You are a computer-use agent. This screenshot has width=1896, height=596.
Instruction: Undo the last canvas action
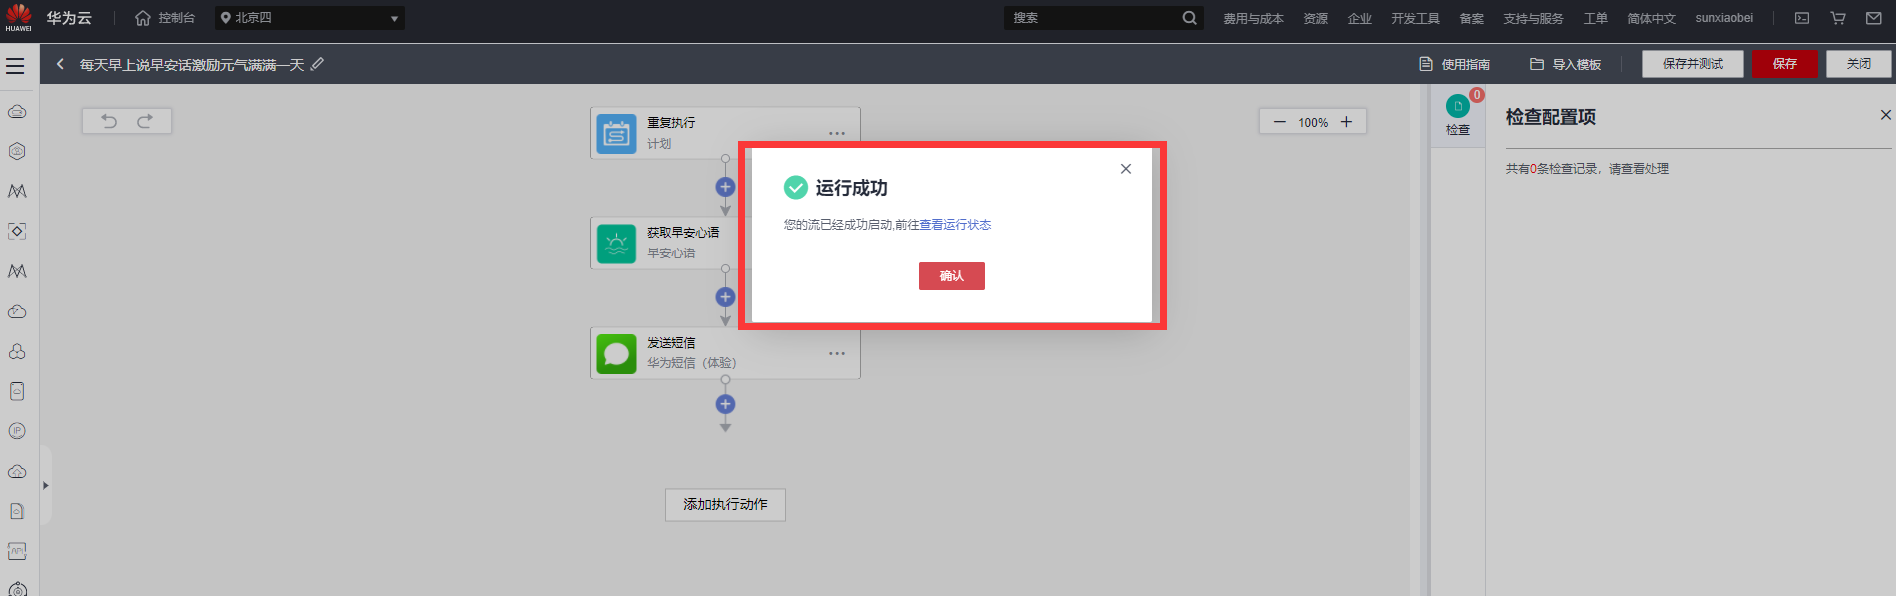(109, 121)
